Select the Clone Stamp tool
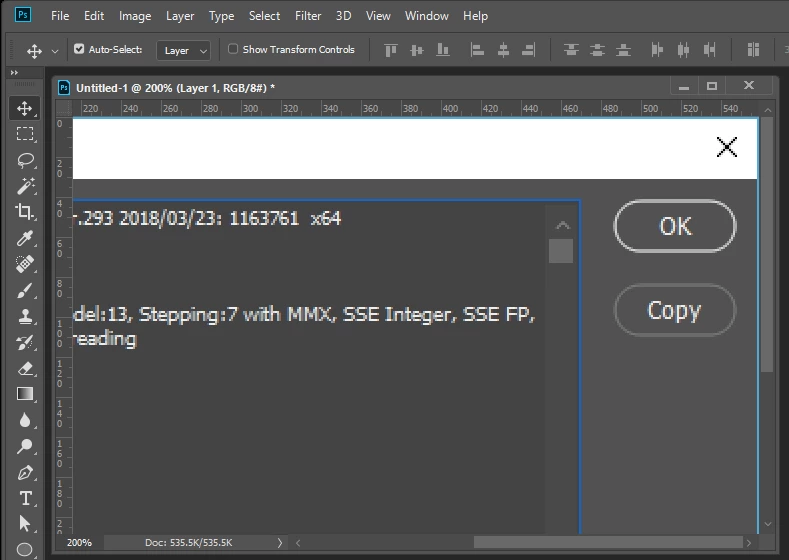 [25, 316]
